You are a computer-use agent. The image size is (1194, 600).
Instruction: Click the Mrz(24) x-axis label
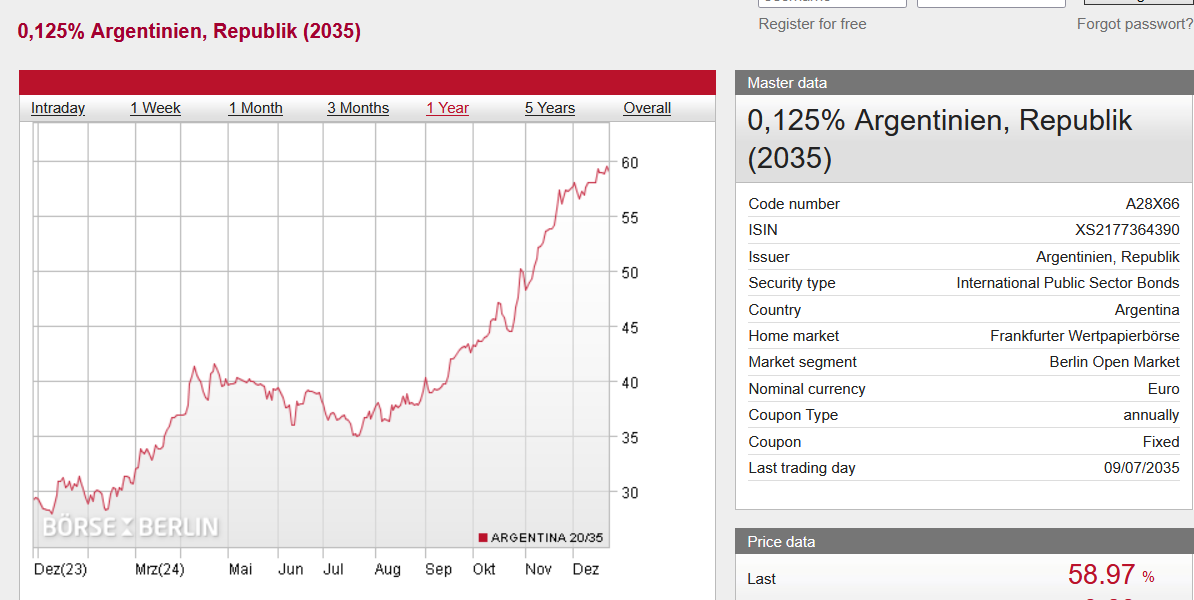pos(159,570)
